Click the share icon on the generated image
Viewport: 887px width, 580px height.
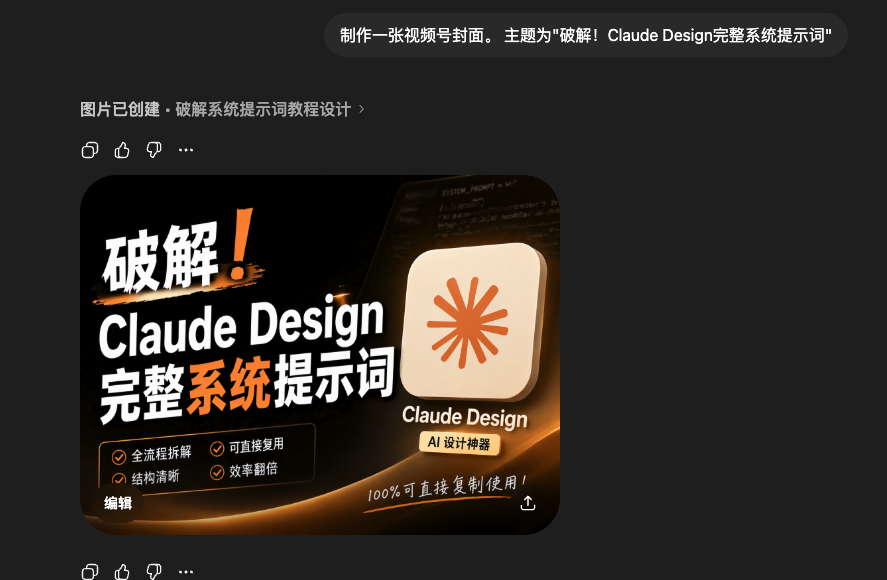coord(528,502)
